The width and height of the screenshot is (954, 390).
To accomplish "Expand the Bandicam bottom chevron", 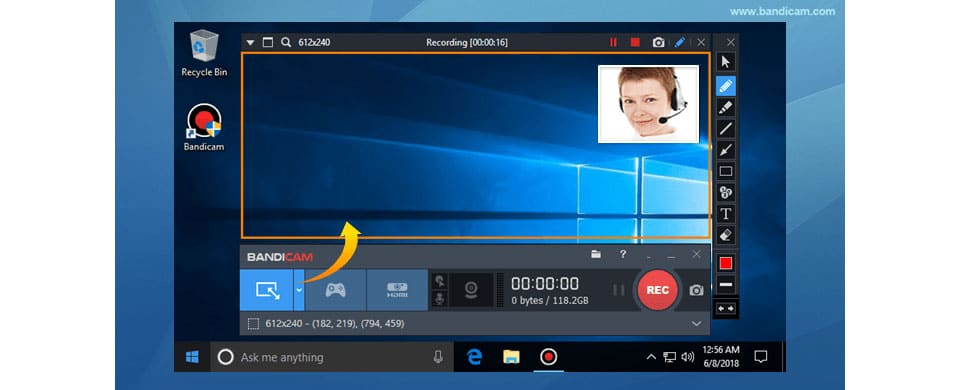I will [697, 324].
